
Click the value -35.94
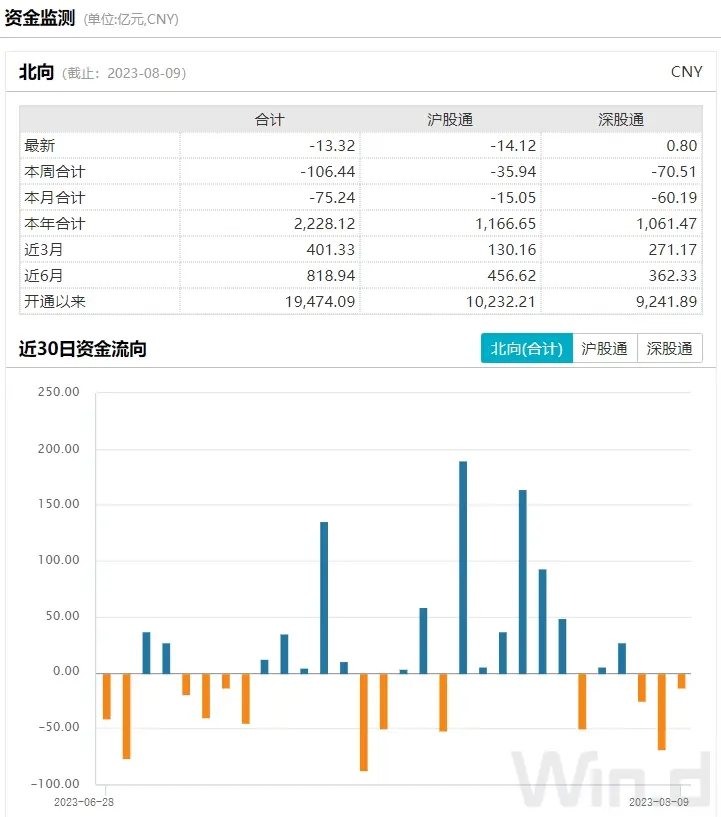(513, 172)
